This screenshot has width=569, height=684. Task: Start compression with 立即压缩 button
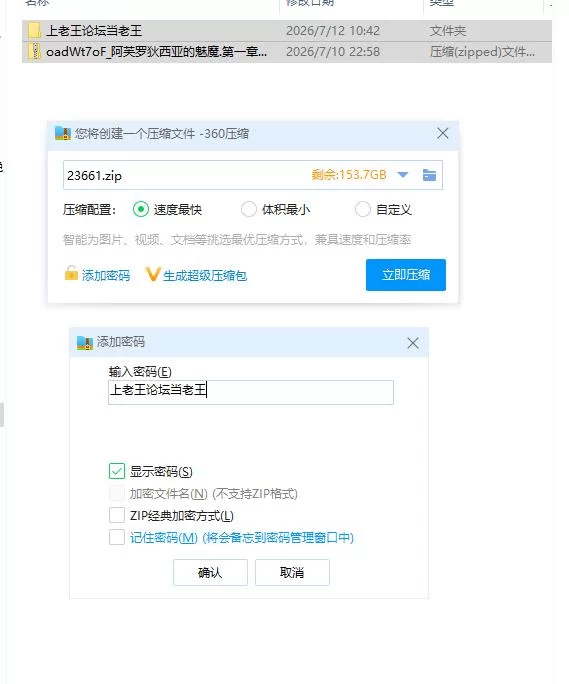click(406, 275)
